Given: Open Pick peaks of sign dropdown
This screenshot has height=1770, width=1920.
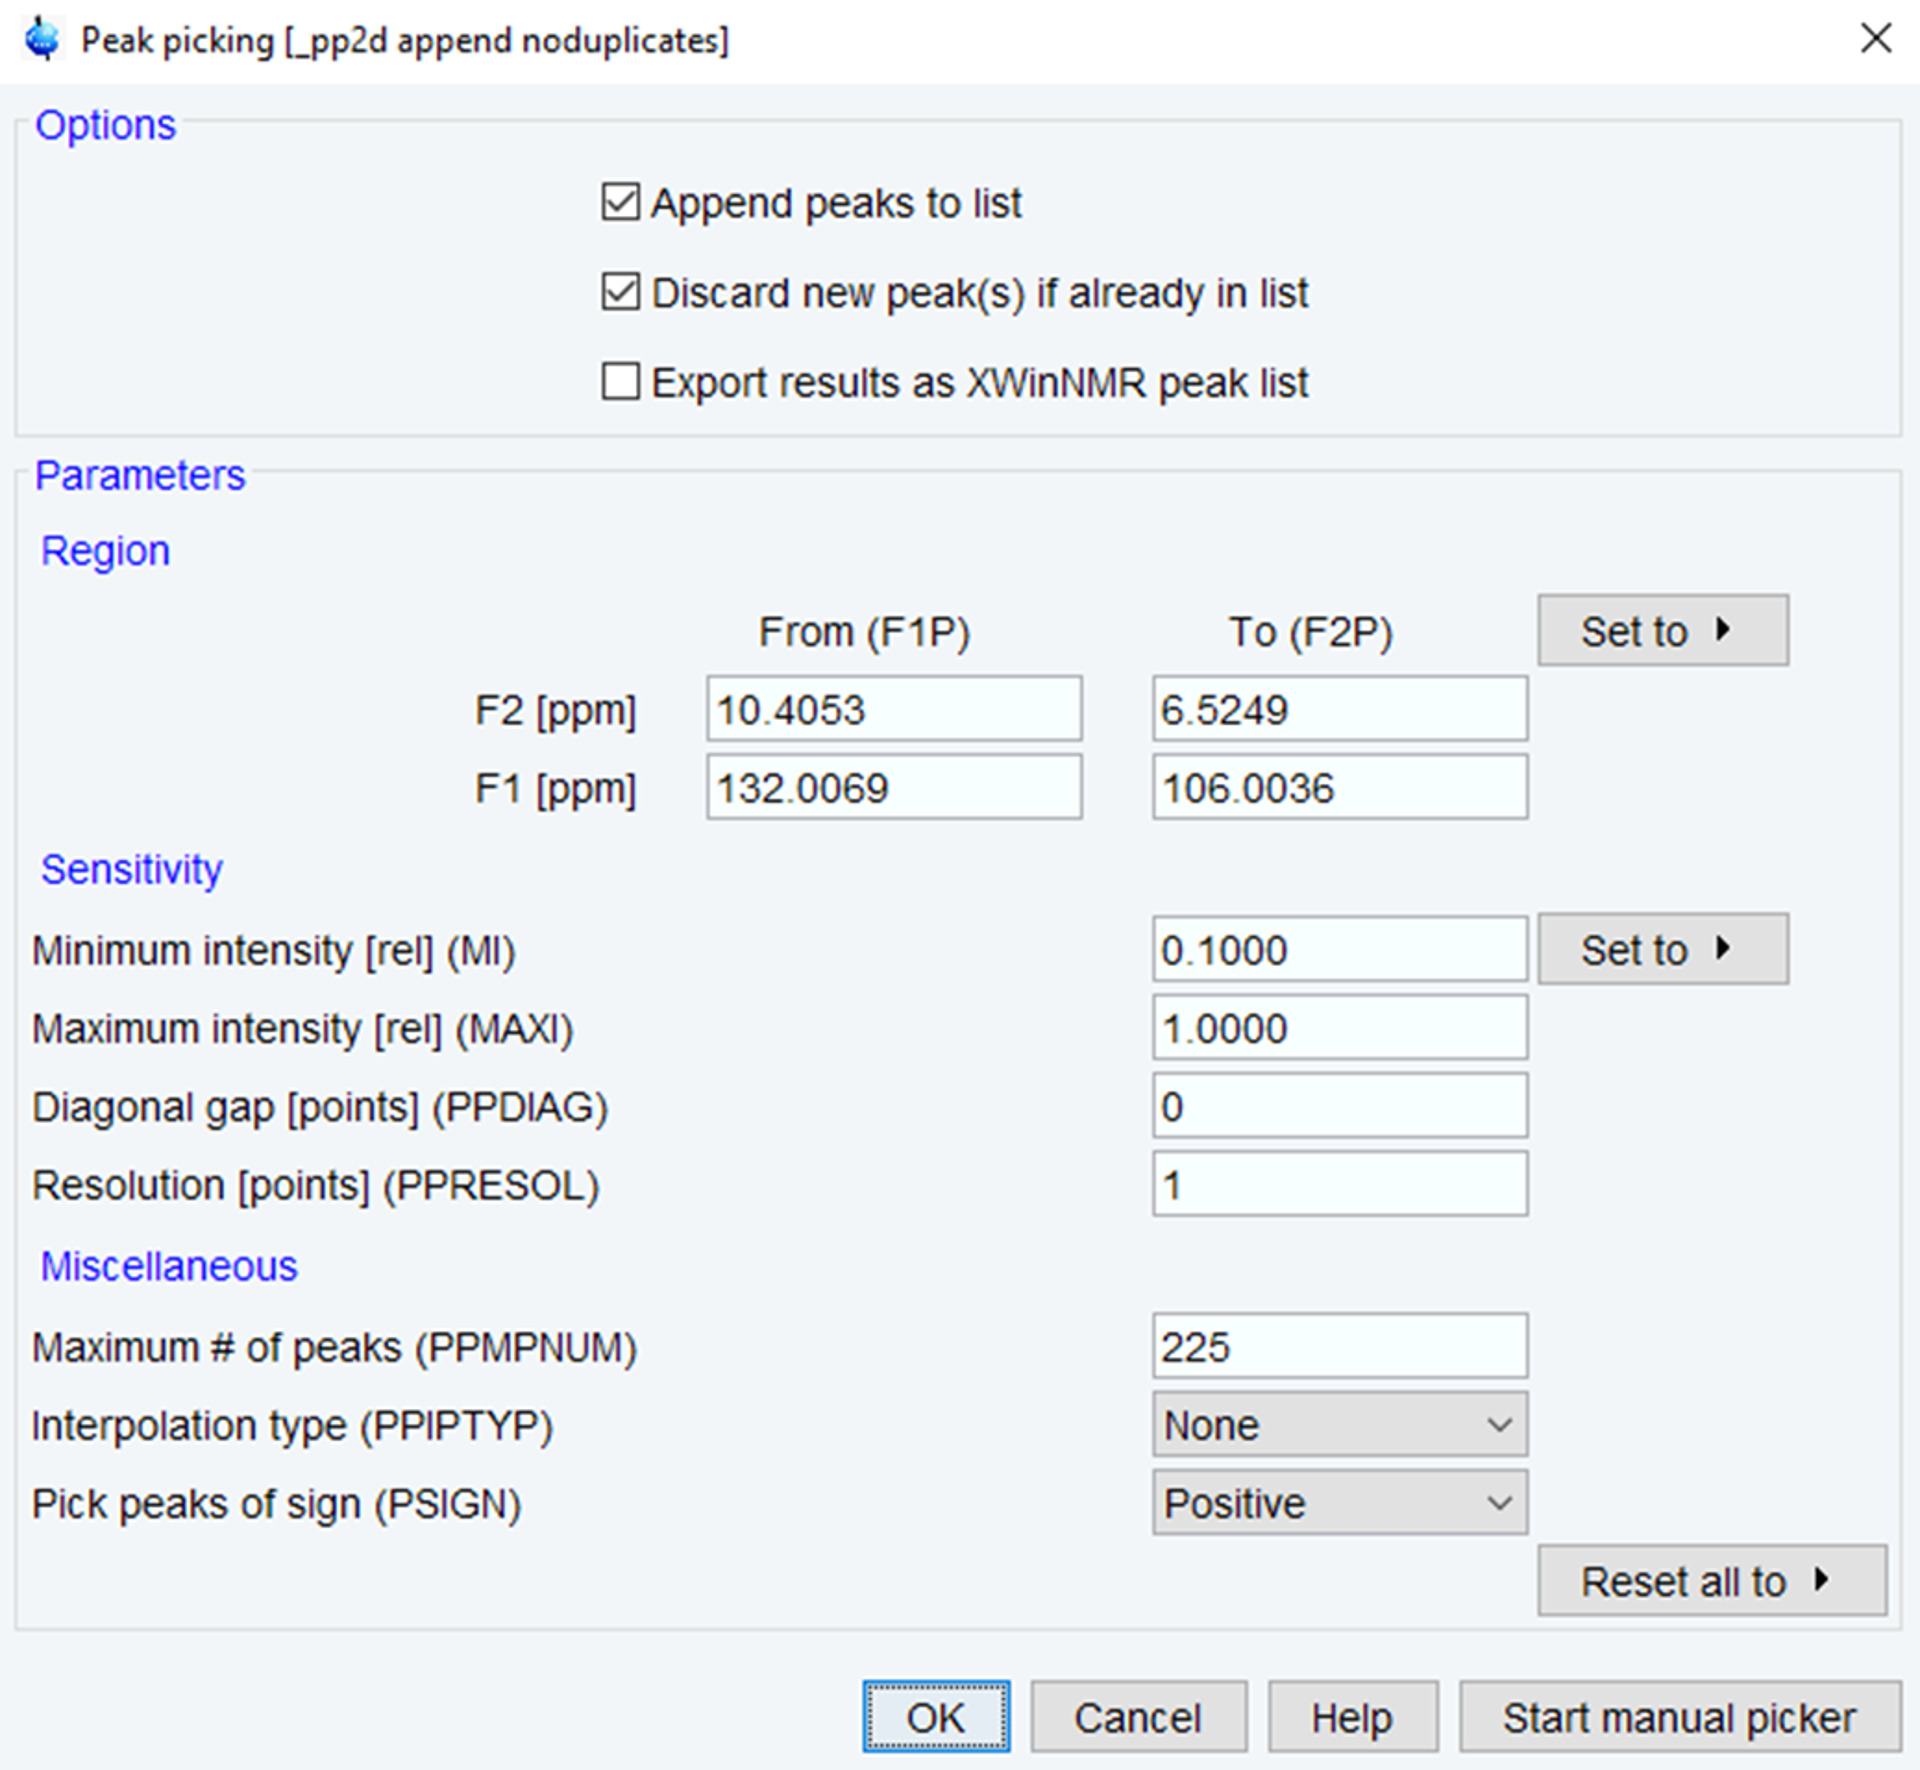Looking at the screenshot, I should point(1339,1503).
